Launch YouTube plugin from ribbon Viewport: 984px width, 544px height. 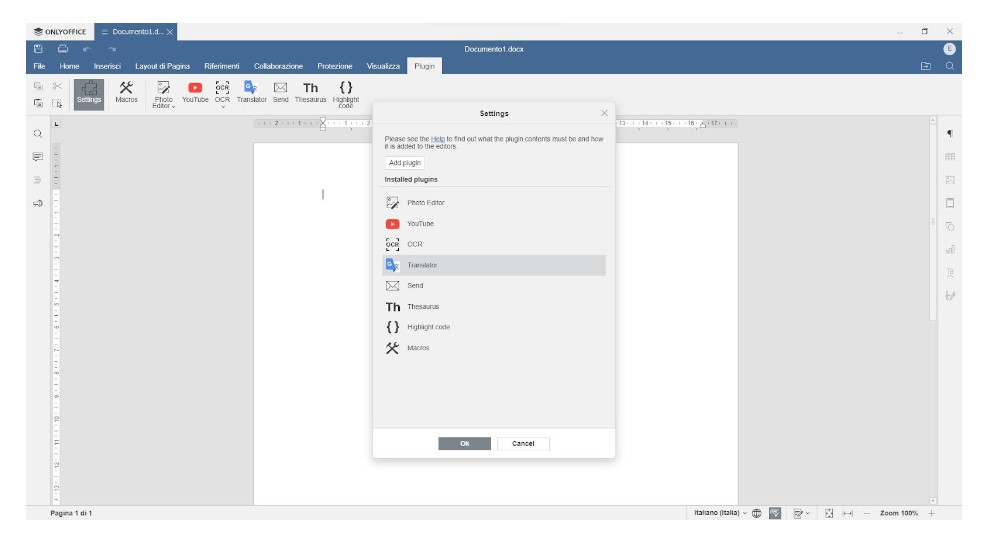click(195, 92)
